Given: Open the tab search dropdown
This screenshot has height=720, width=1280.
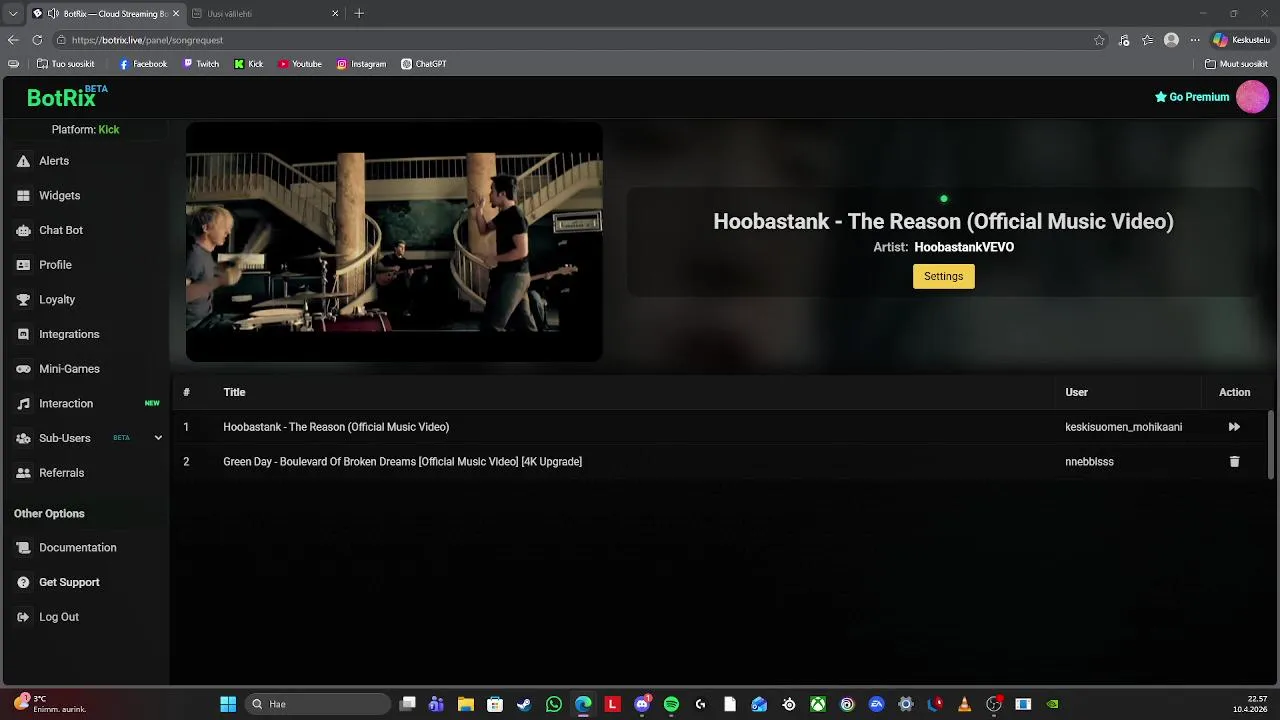Looking at the screenshot, I should tap(13, 14).
